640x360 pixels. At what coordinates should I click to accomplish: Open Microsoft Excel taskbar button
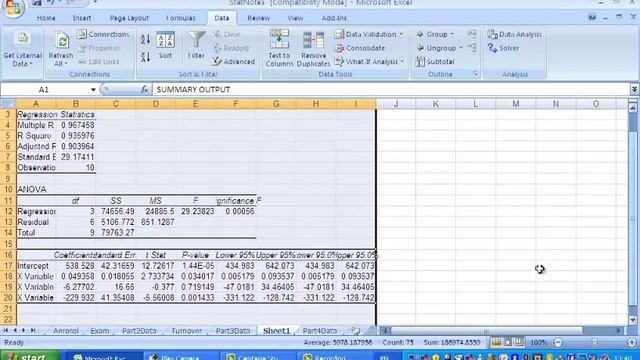pos(104,356)
